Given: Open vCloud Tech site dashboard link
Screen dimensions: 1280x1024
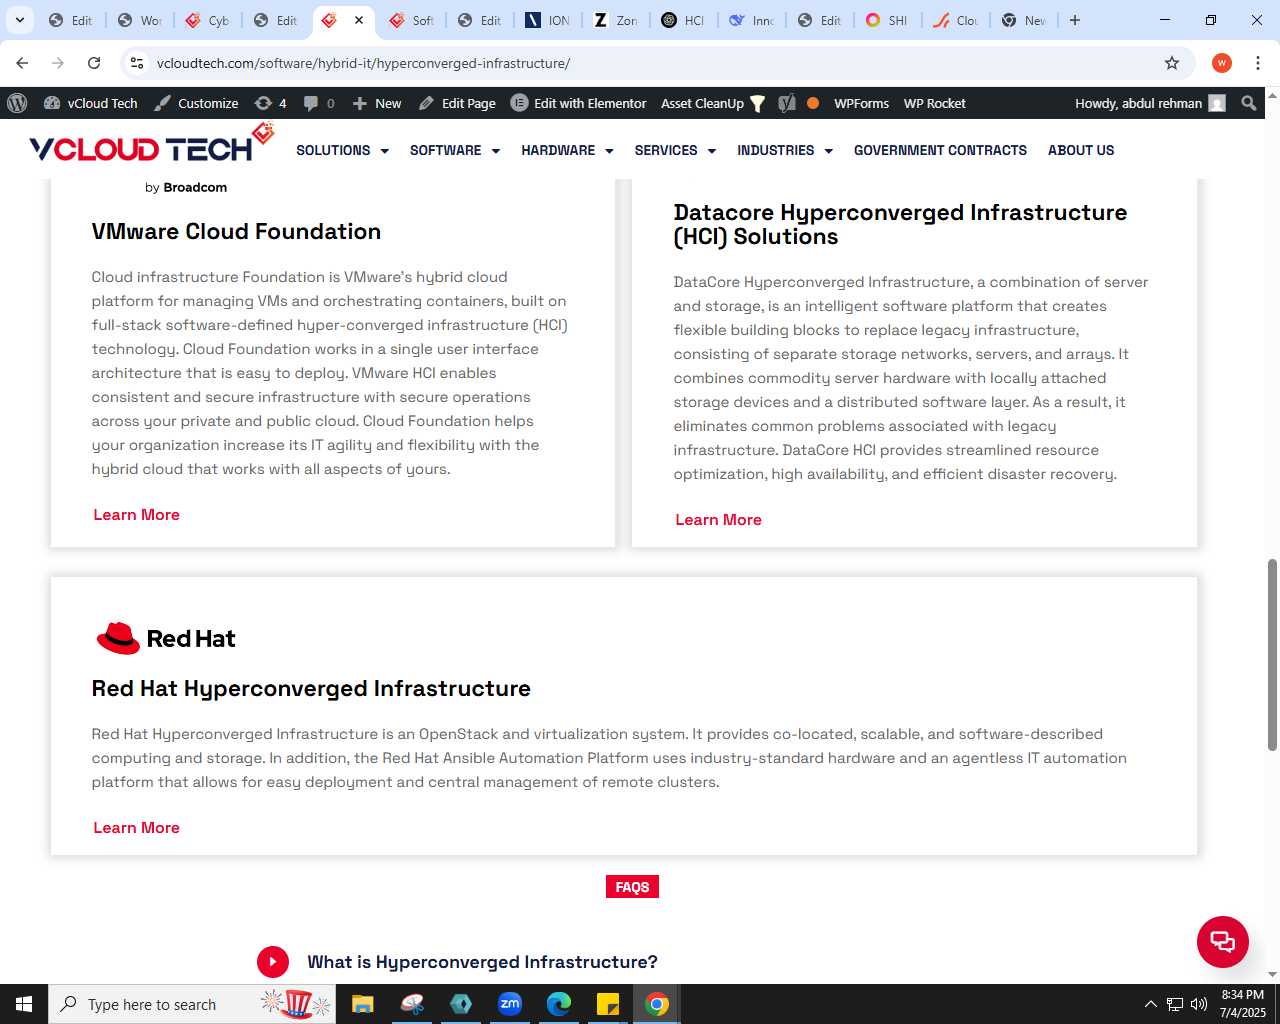Looking at the screenshot, I should 91,103.
